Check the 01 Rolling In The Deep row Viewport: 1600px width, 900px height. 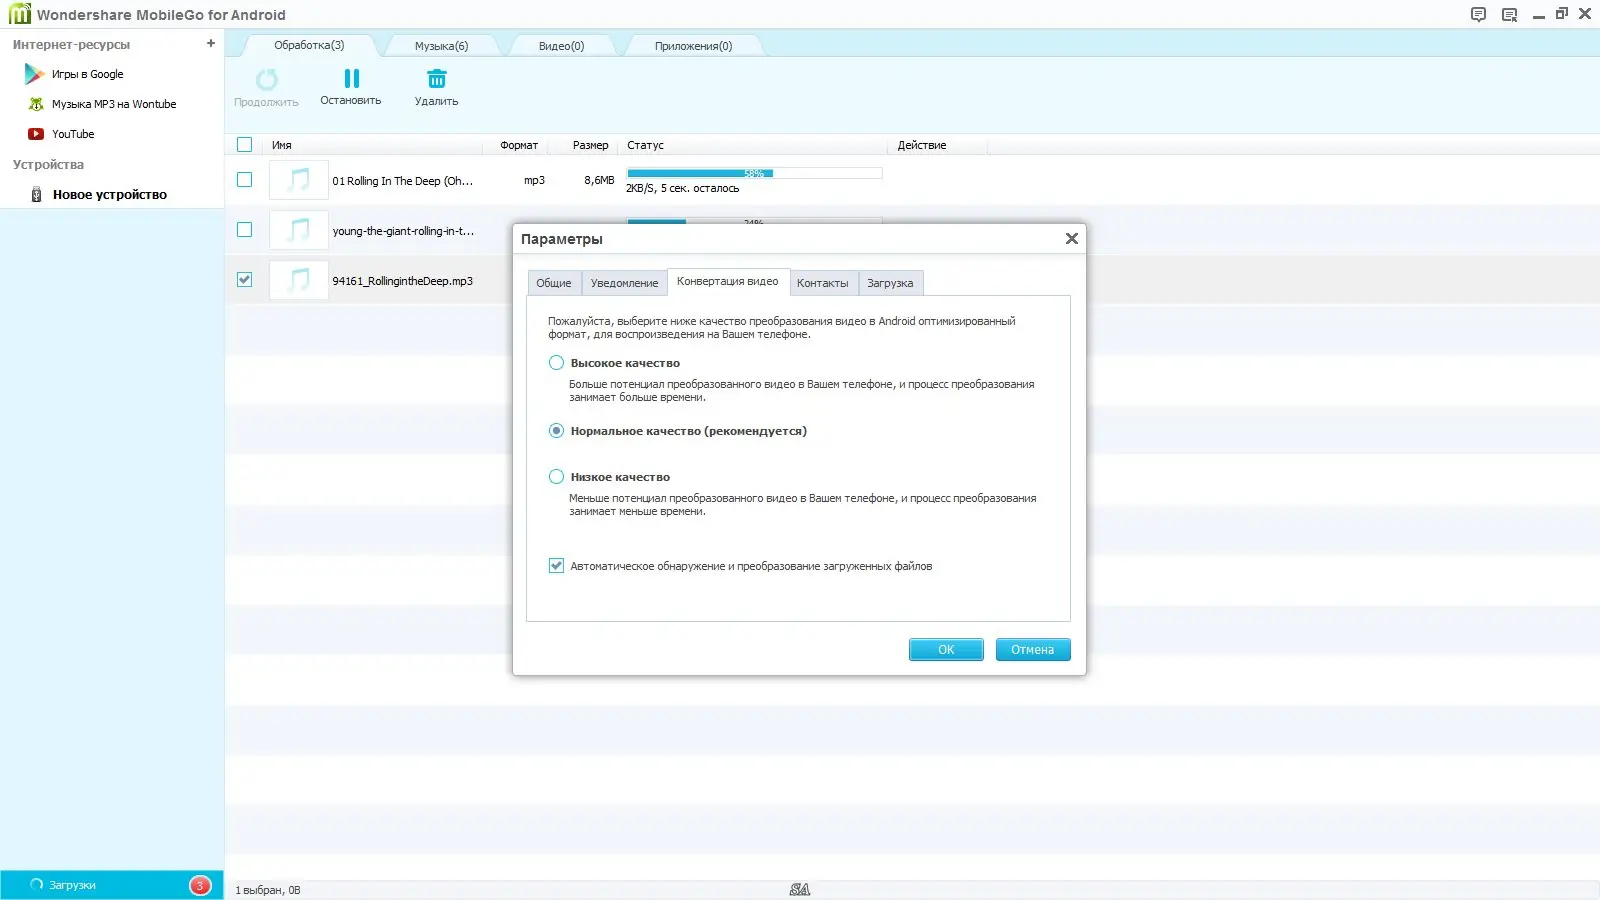(x=245, y=180)
